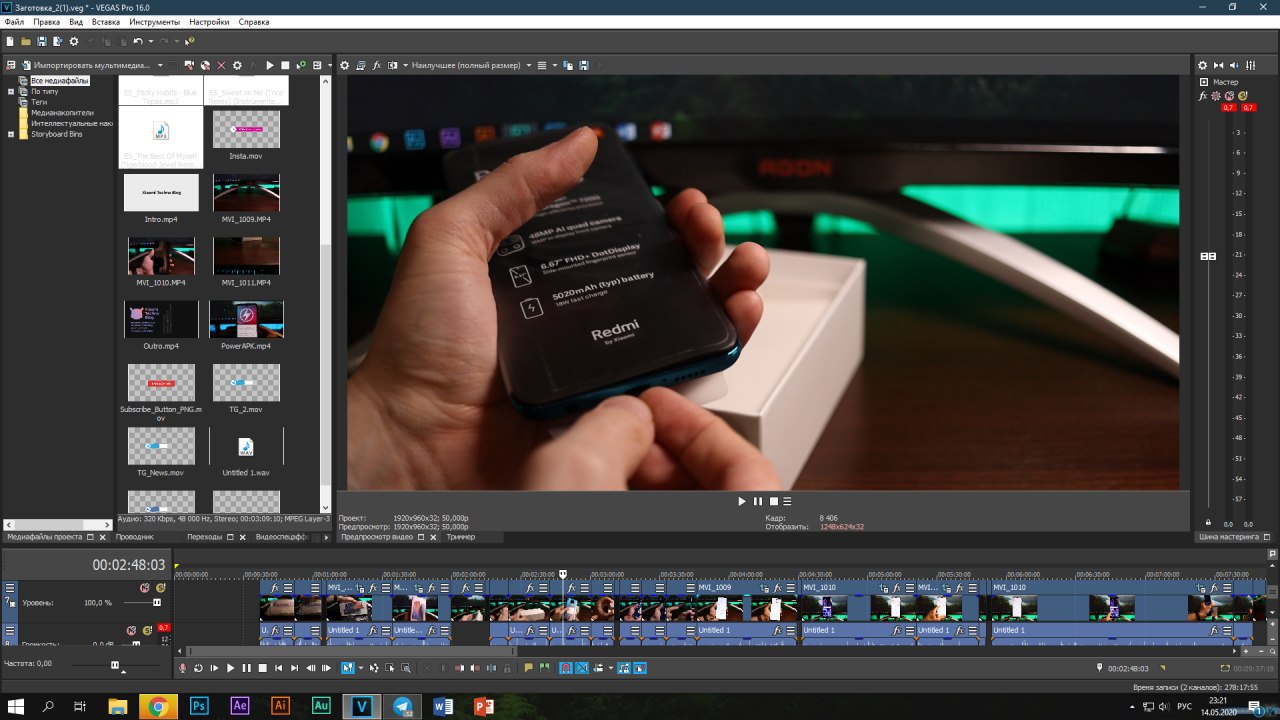This screenshot has height=720, width=1280.
Task: Play the video preview below the preview image
Action: click(742, 501)
